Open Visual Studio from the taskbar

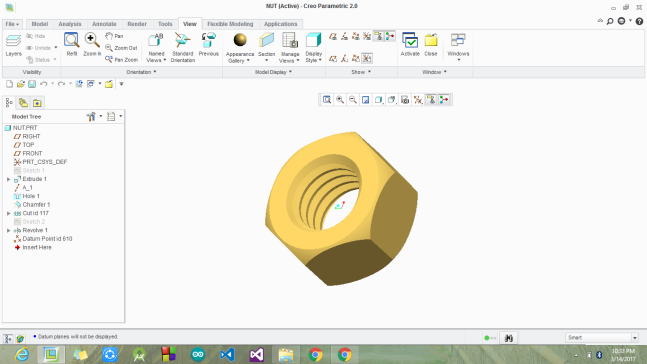click(x=256, y=355)
